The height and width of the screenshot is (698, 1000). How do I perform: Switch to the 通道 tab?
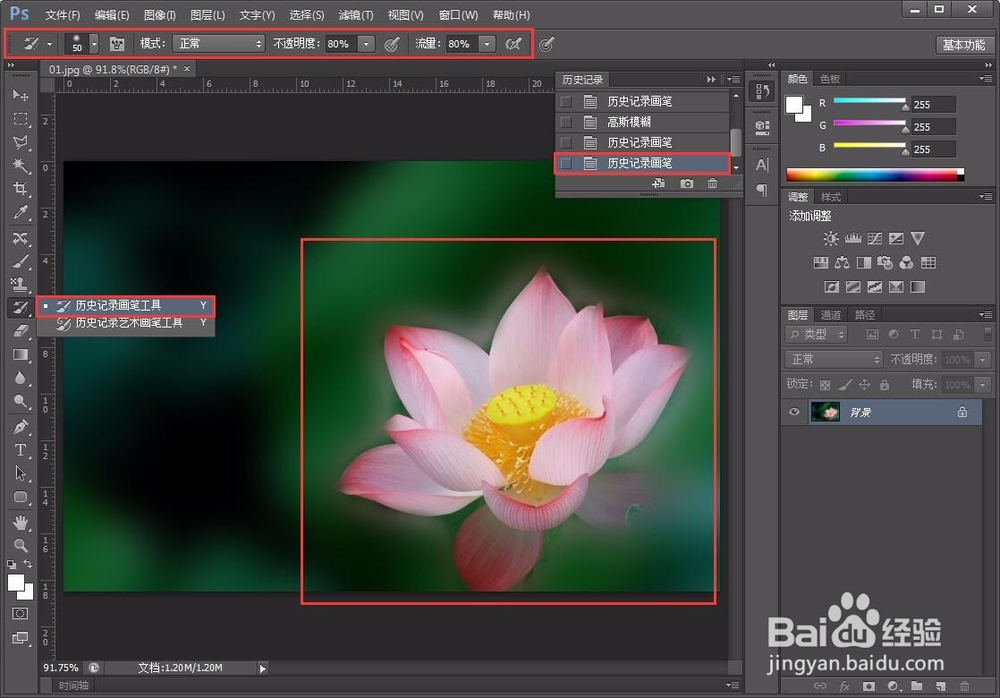click(830, 314)
